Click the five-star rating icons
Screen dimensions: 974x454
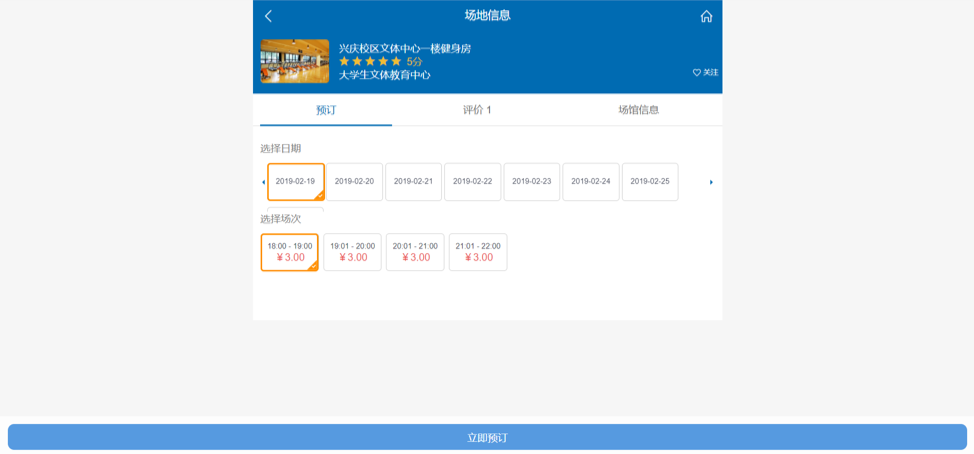tap(370, 62)
